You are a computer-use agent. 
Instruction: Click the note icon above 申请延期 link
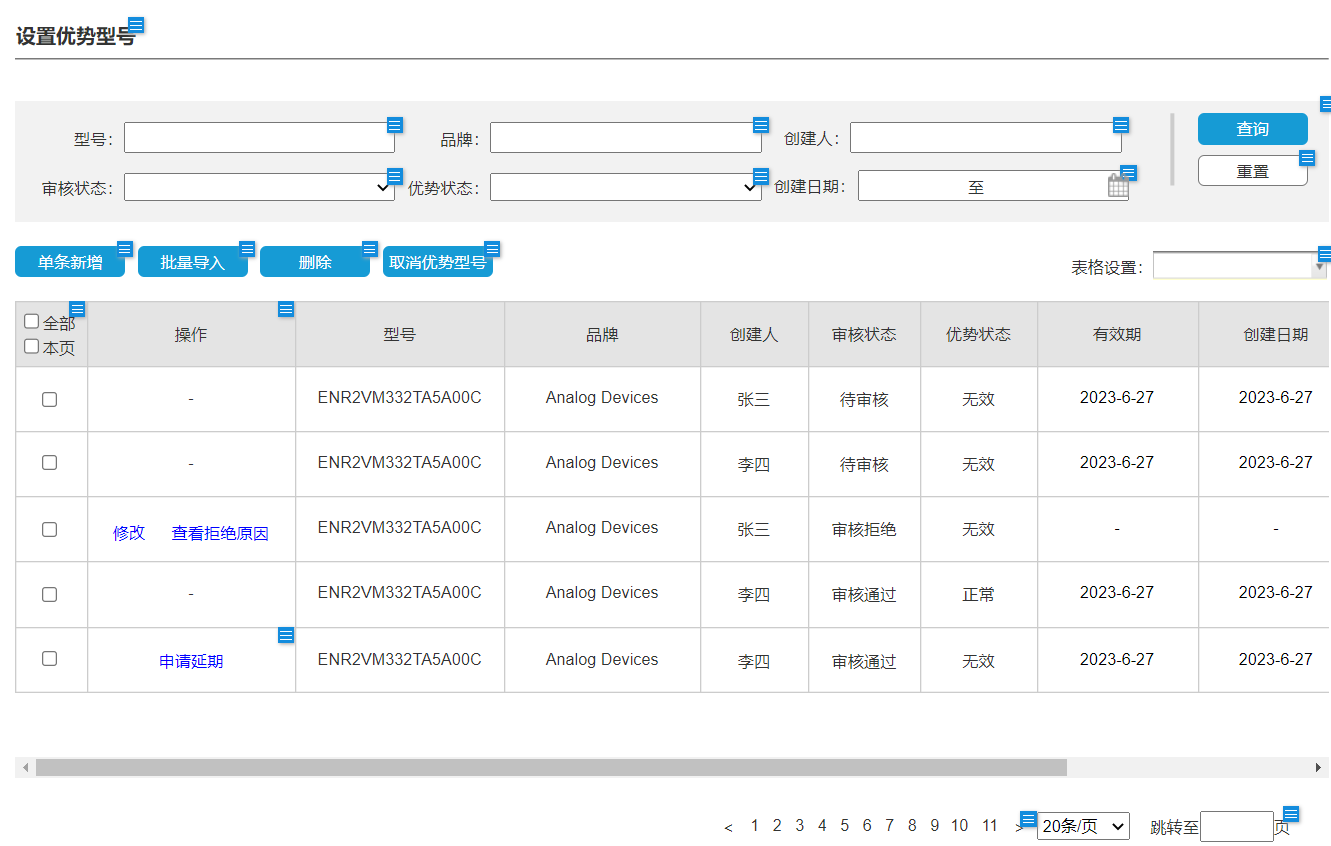tap(286, 636)
